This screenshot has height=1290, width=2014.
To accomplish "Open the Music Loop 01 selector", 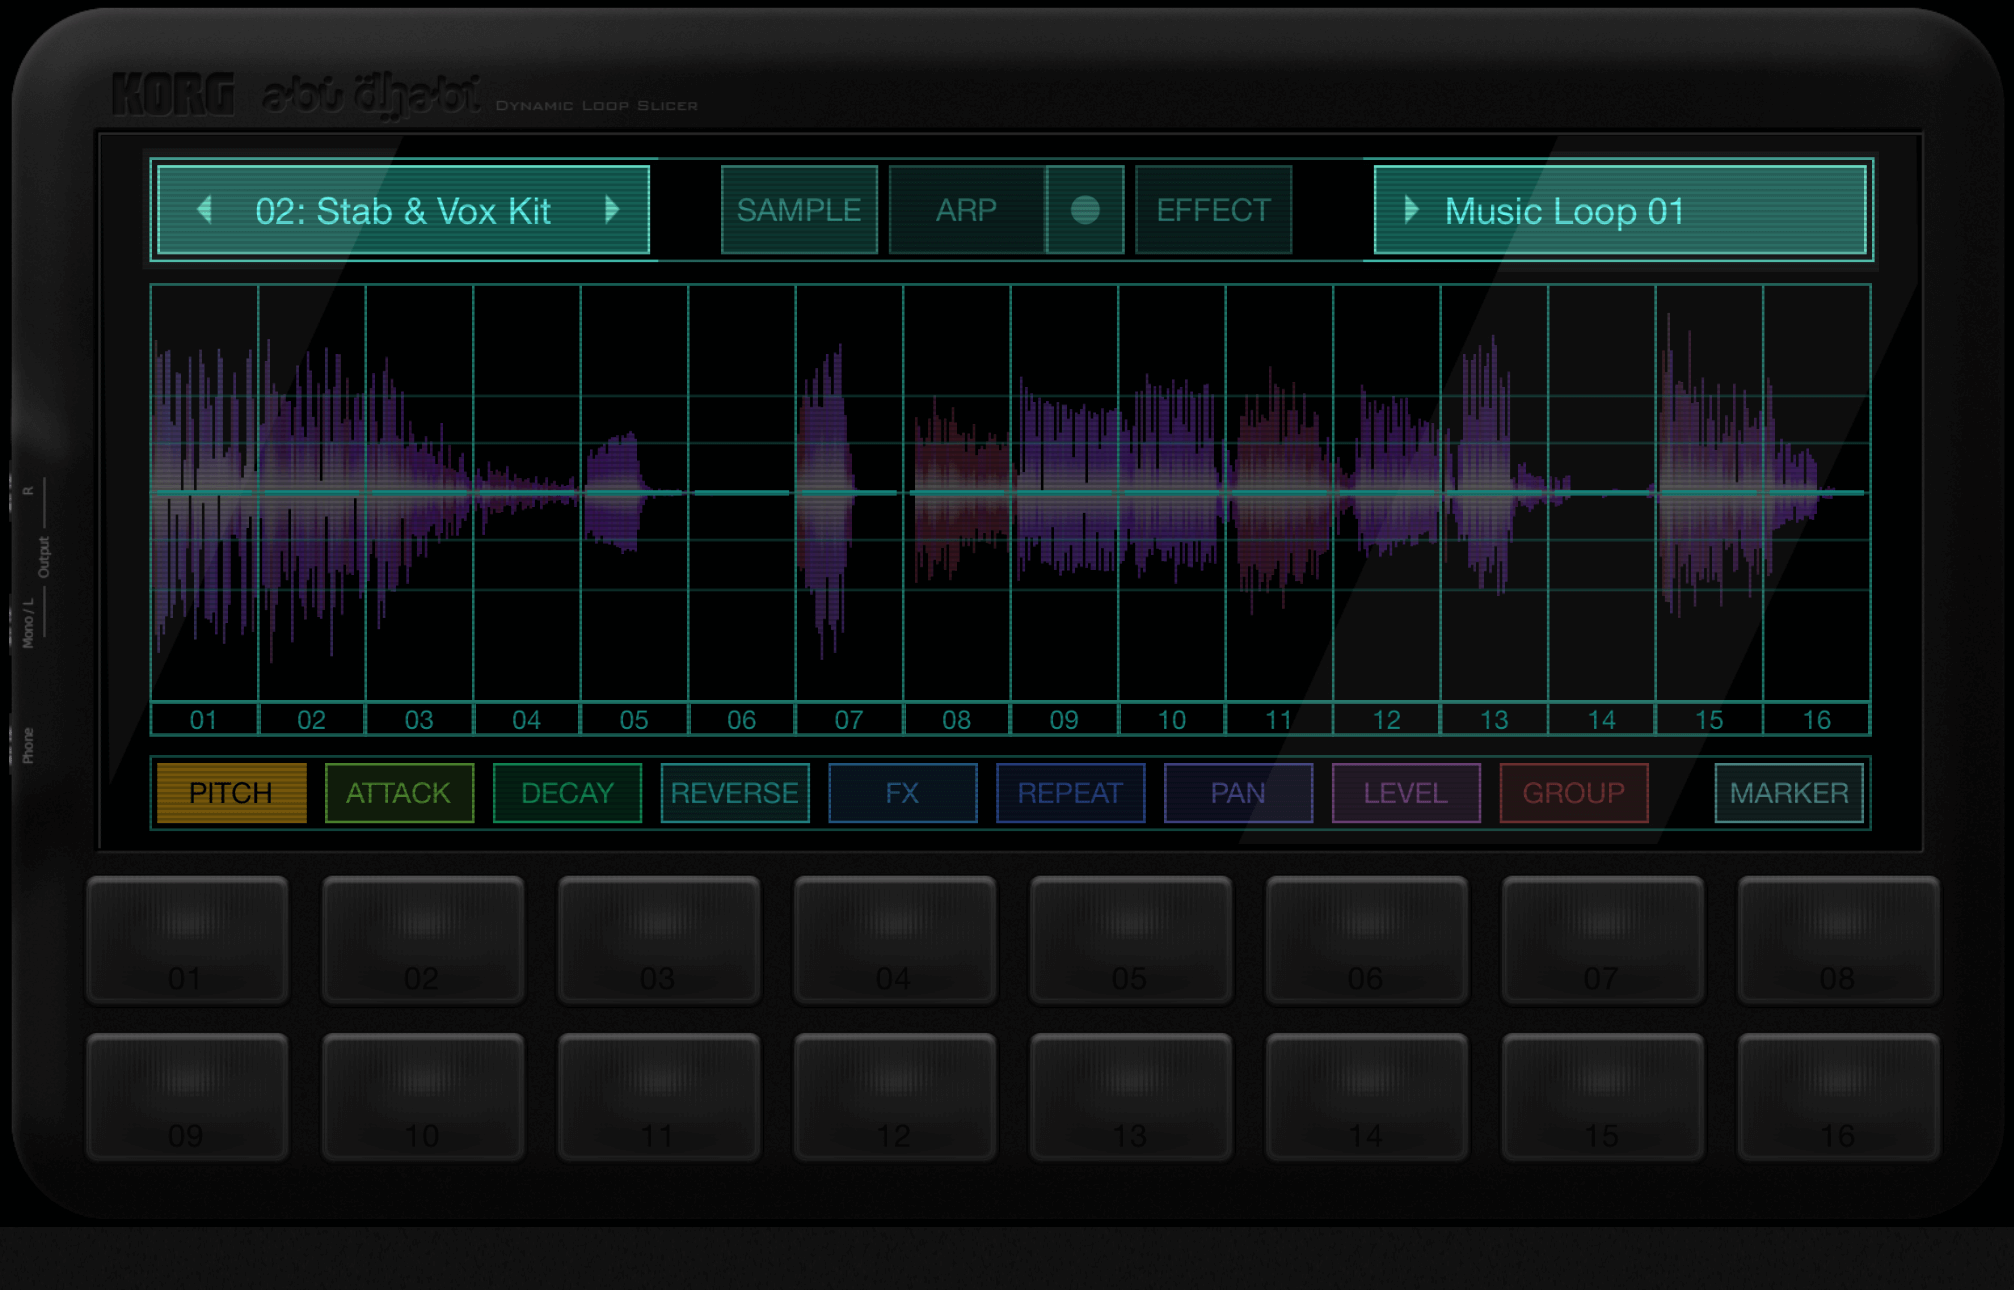I will coord(1620,211).
